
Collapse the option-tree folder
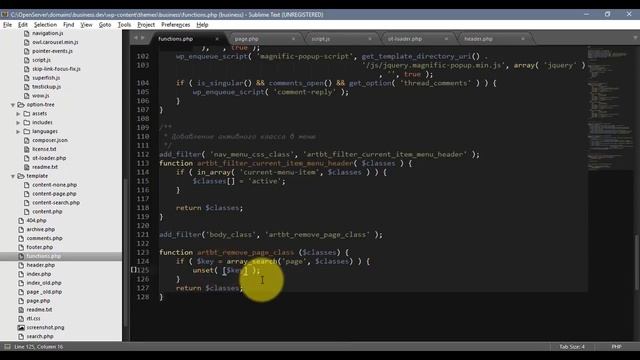13,105
